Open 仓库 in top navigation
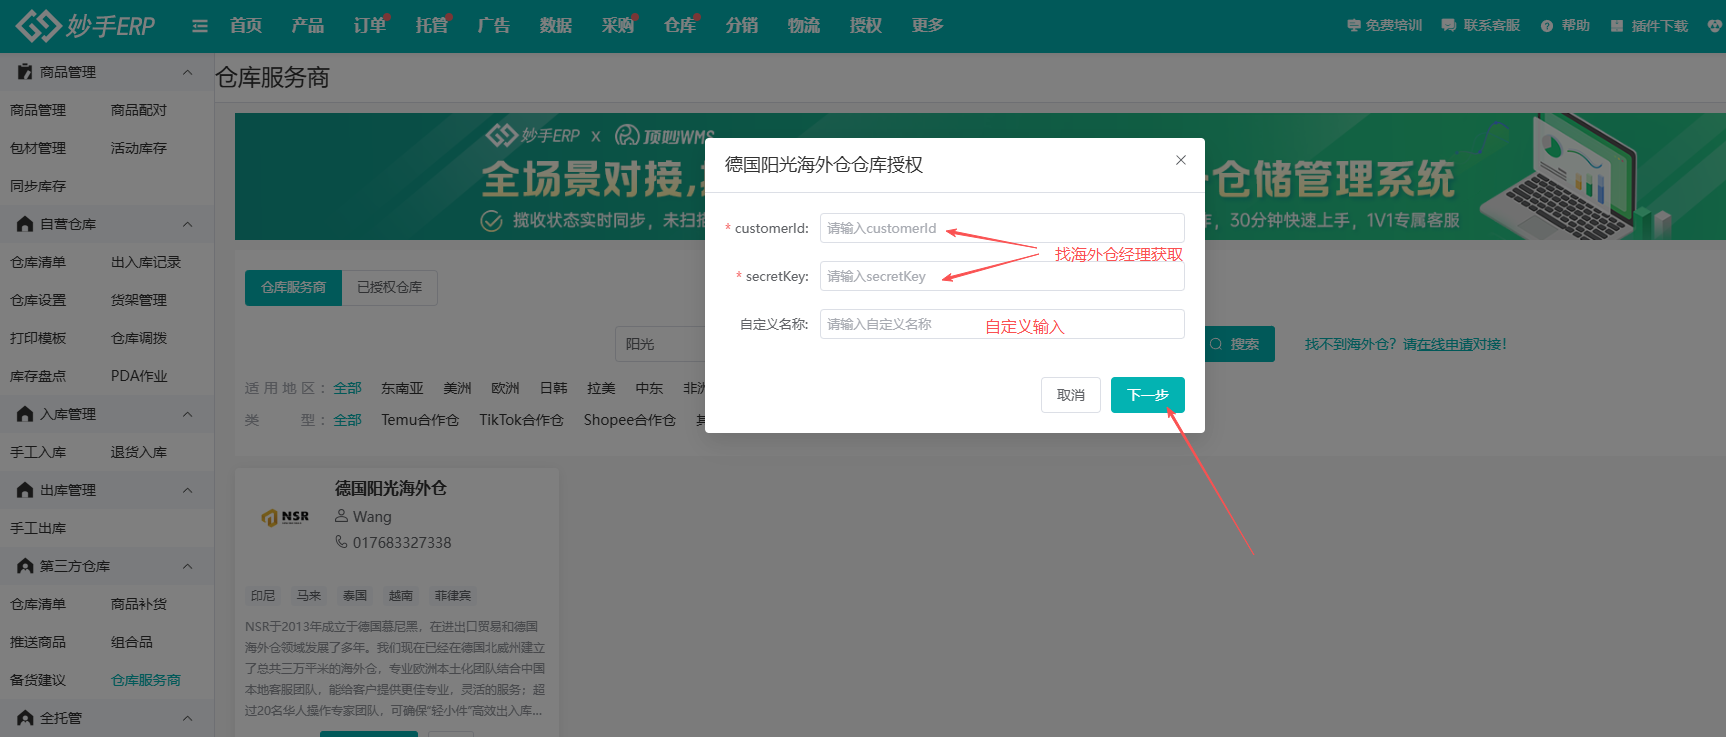 [x=680, y=25]
